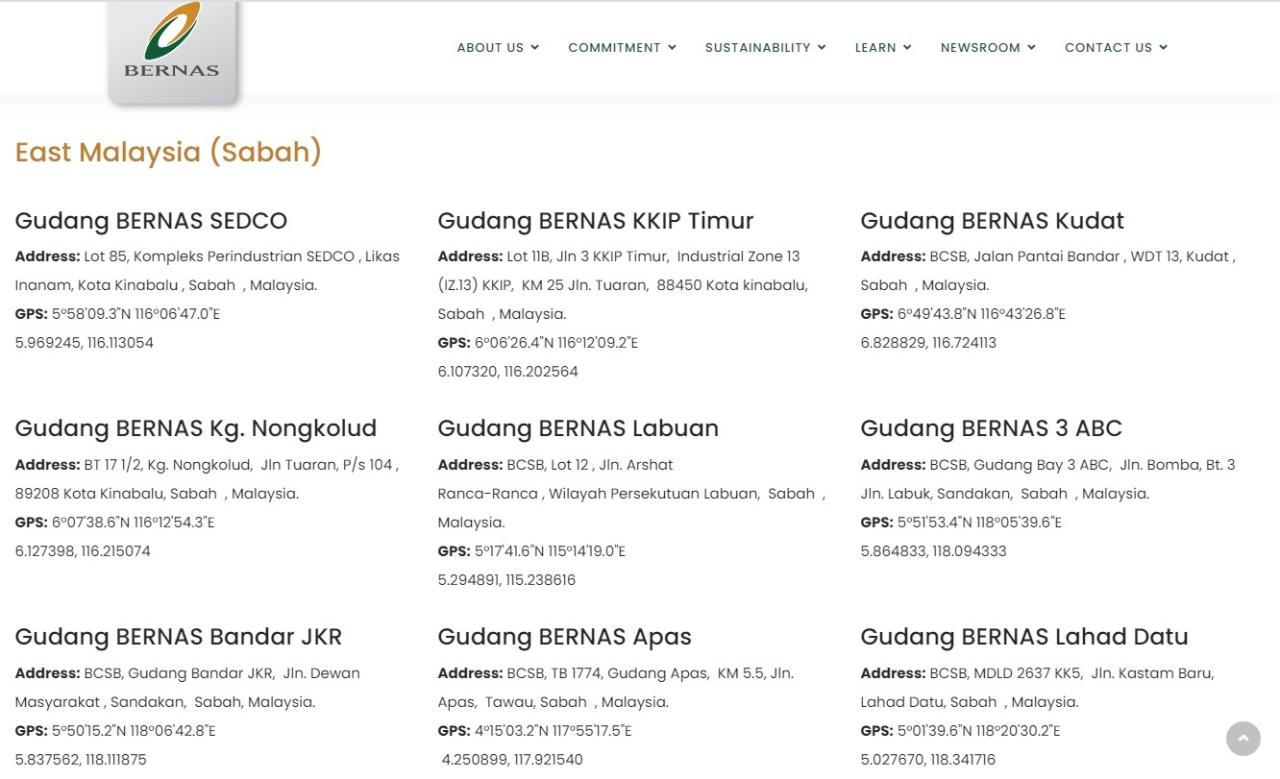This screenshot has width=1280, height=779.
Task: Click the East Malaysia (Sabah) section heading
Action: 168,152
